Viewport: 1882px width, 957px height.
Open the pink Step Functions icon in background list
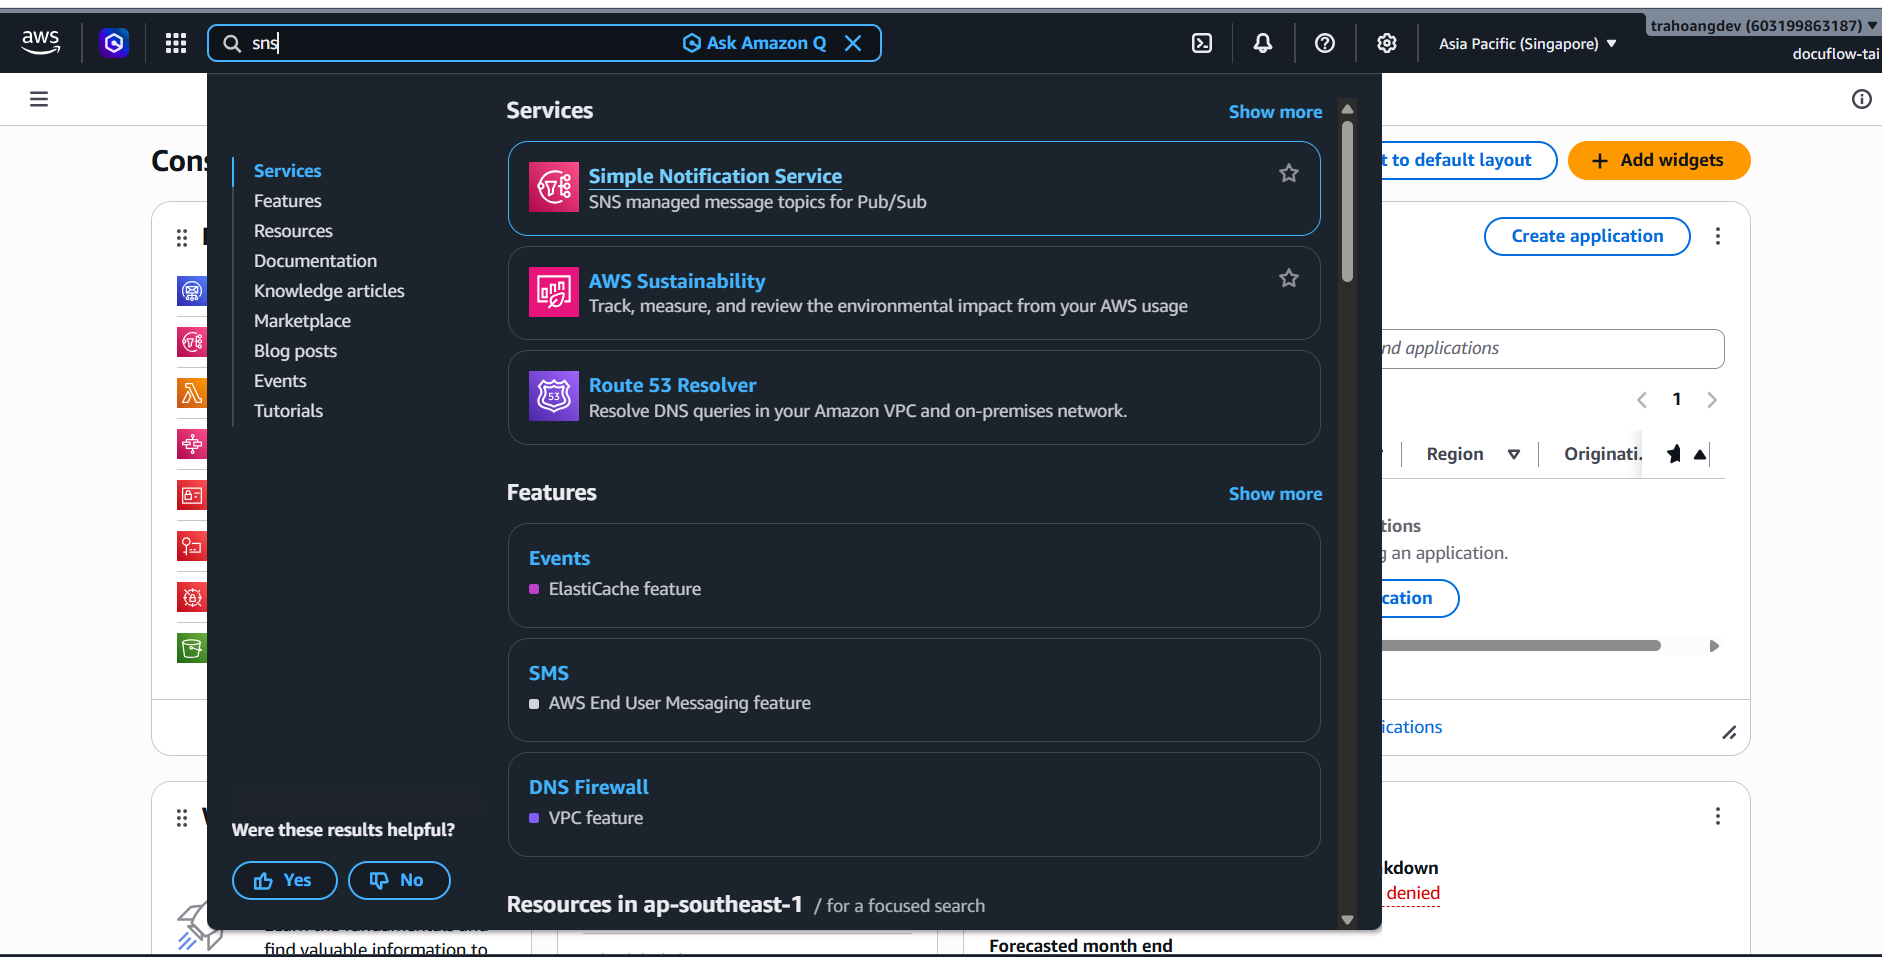click(192, 444)
